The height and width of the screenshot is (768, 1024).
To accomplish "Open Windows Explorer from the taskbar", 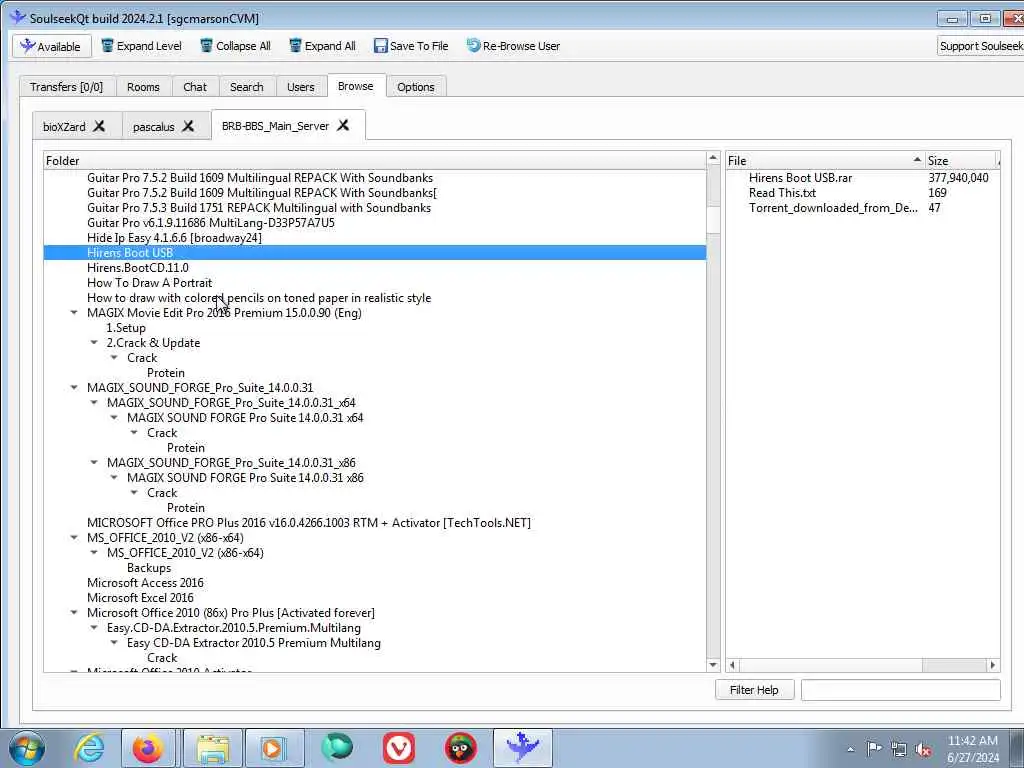I will 213,748.
